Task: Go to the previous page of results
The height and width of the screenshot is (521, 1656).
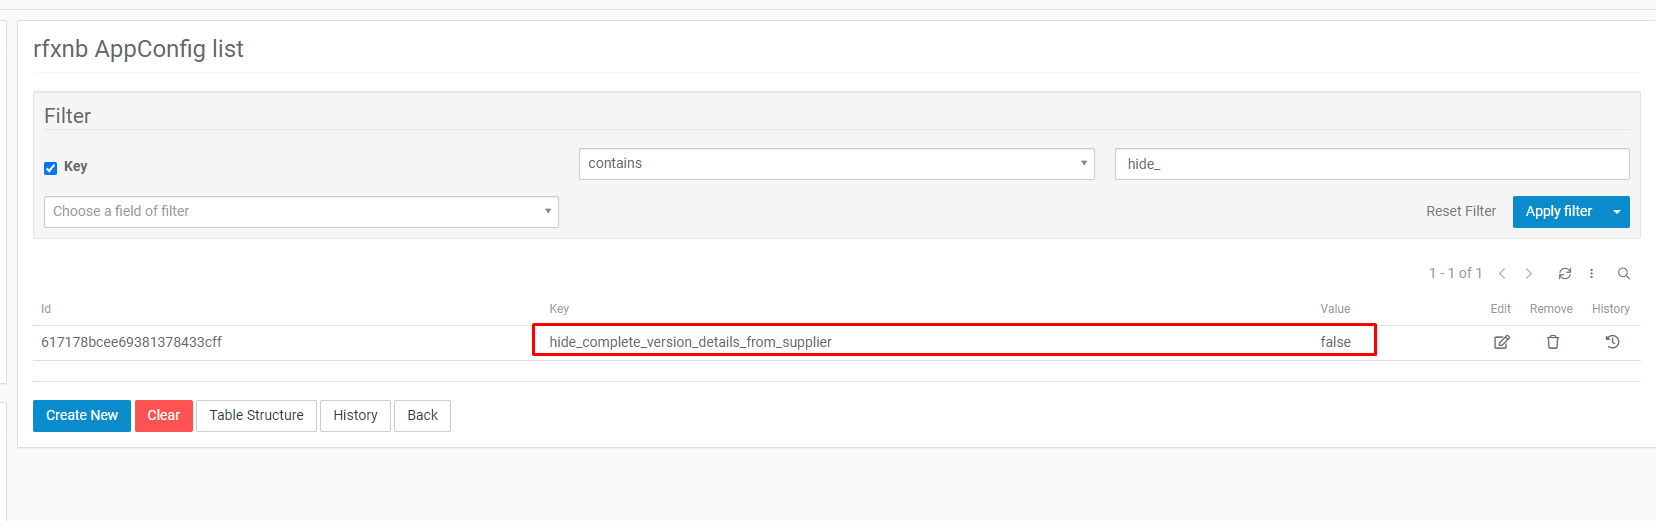Action: click(x=1502, y=274)
